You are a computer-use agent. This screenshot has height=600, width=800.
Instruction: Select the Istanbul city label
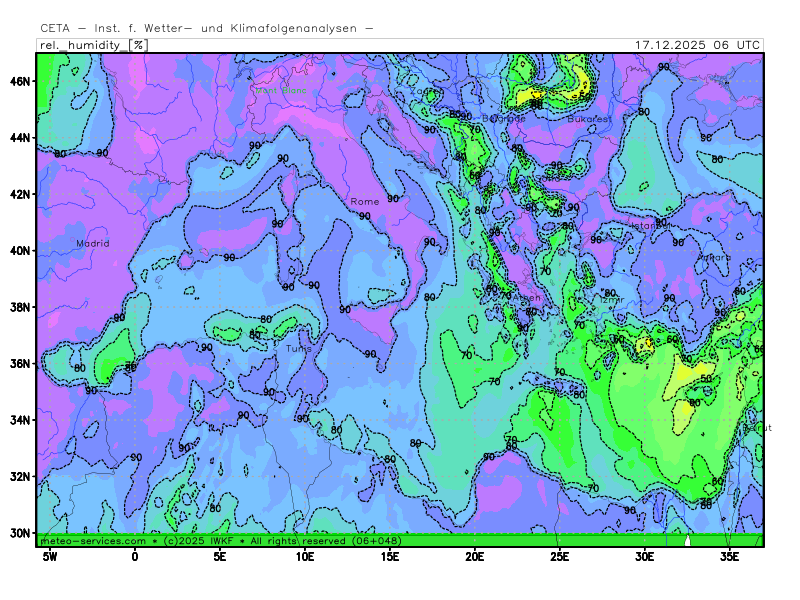(x=649, y=225)
